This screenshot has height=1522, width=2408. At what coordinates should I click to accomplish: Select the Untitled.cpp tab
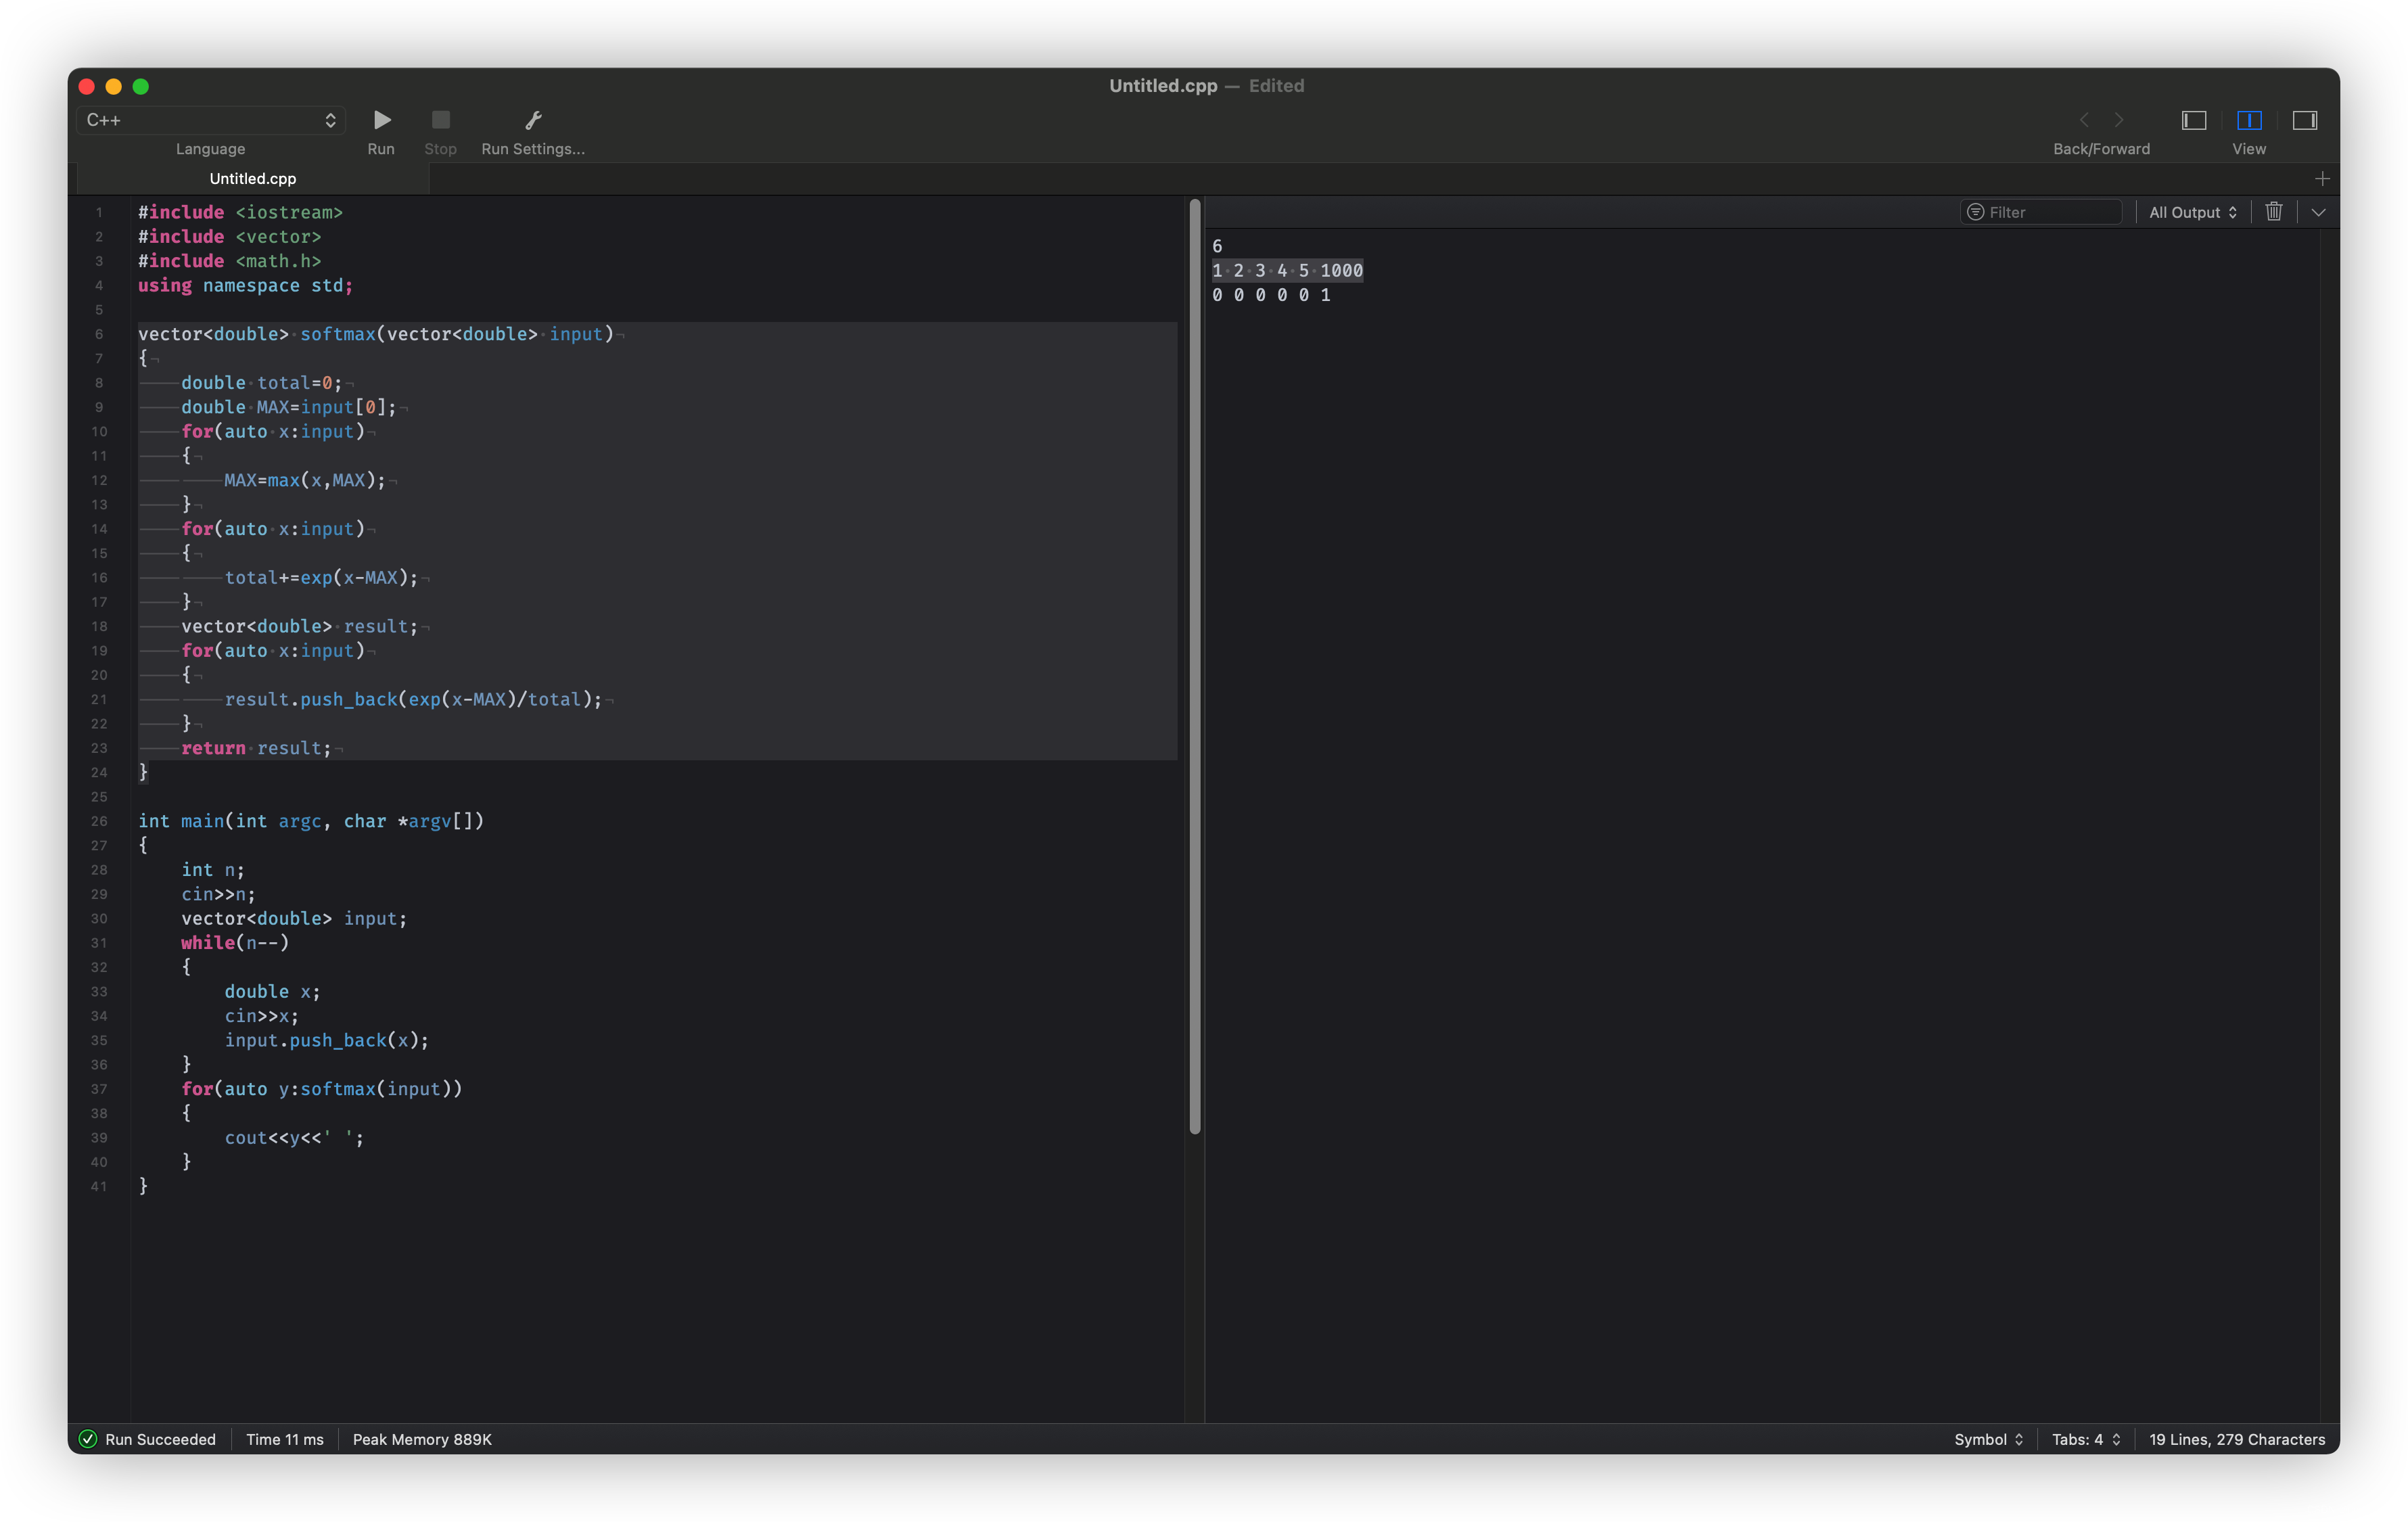coord(253,179)
